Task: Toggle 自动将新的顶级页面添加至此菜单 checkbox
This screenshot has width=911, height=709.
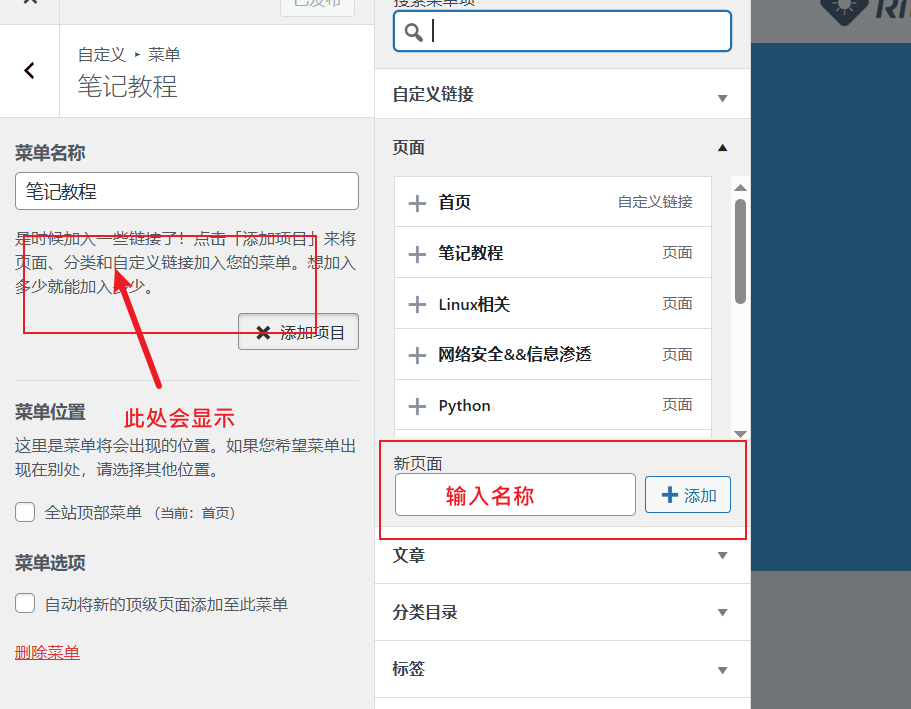Action: click(x=25, y=604)
